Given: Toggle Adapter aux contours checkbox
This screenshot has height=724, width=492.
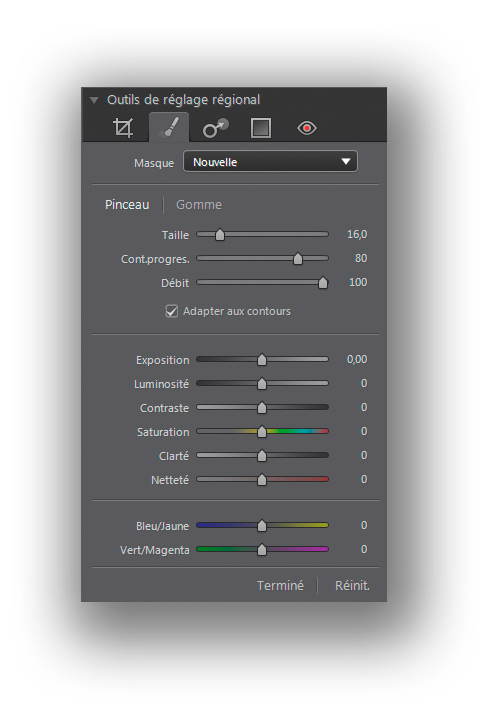Looking at the screenshot, I should click(171, 311).
